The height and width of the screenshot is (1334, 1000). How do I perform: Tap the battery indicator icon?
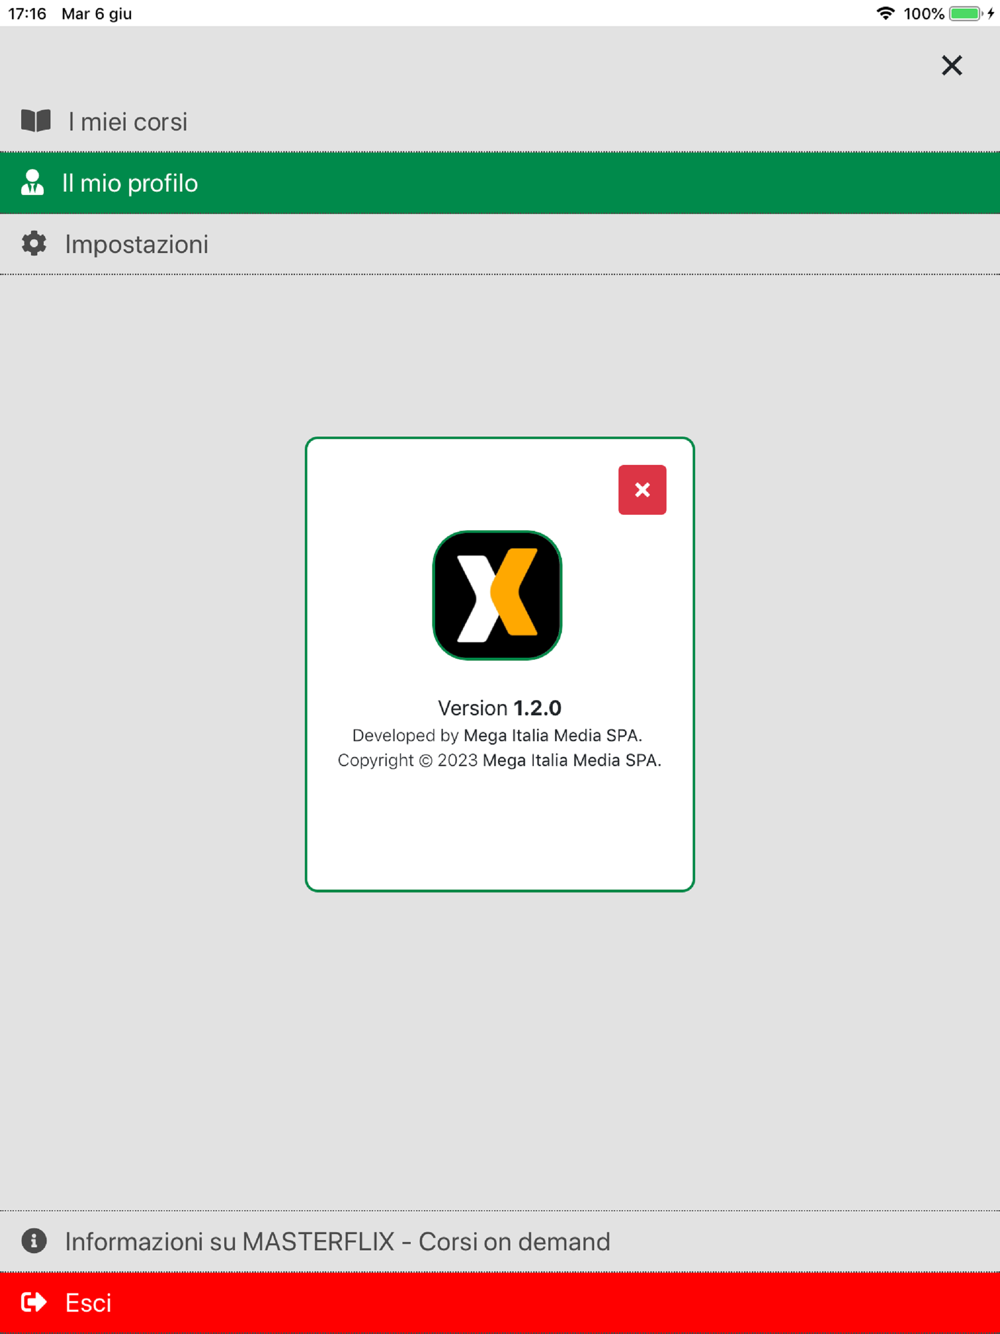(967, 13)
